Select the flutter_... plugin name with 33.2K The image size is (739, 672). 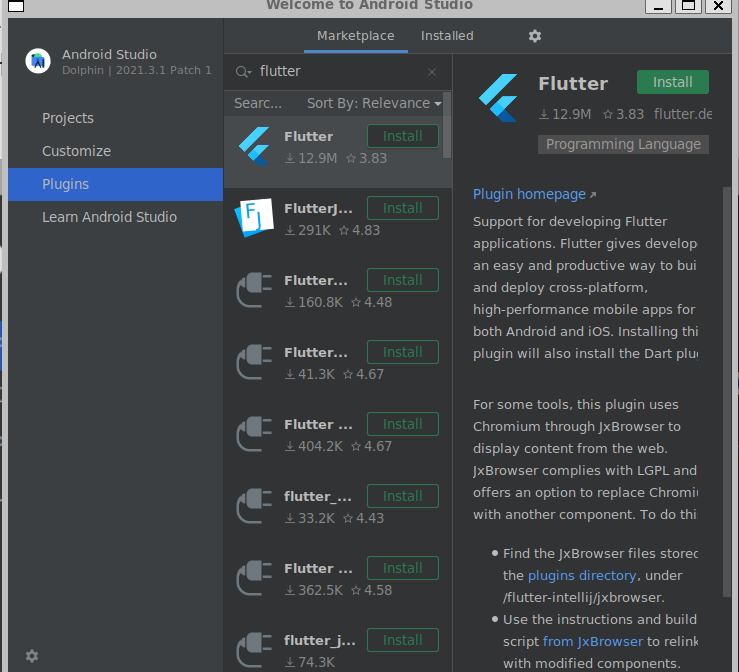(x=318, y=497)
